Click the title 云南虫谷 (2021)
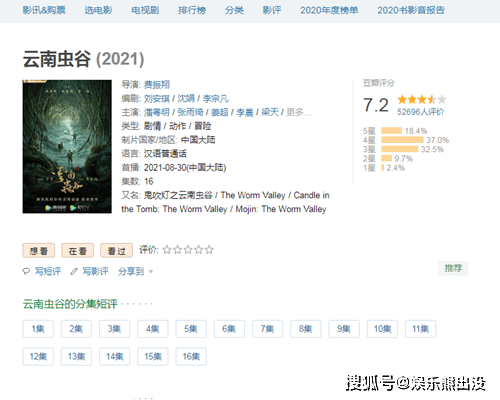Screen dimensions: 500x400 (83, 59)
